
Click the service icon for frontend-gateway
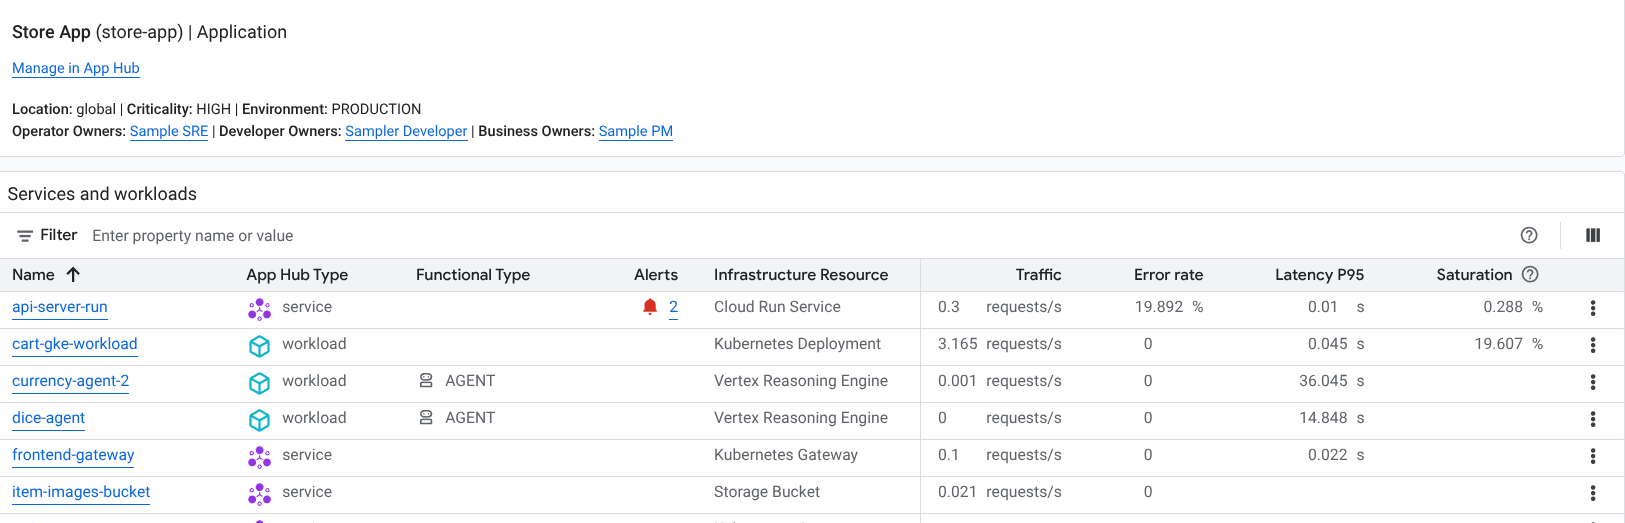[259, 457]
